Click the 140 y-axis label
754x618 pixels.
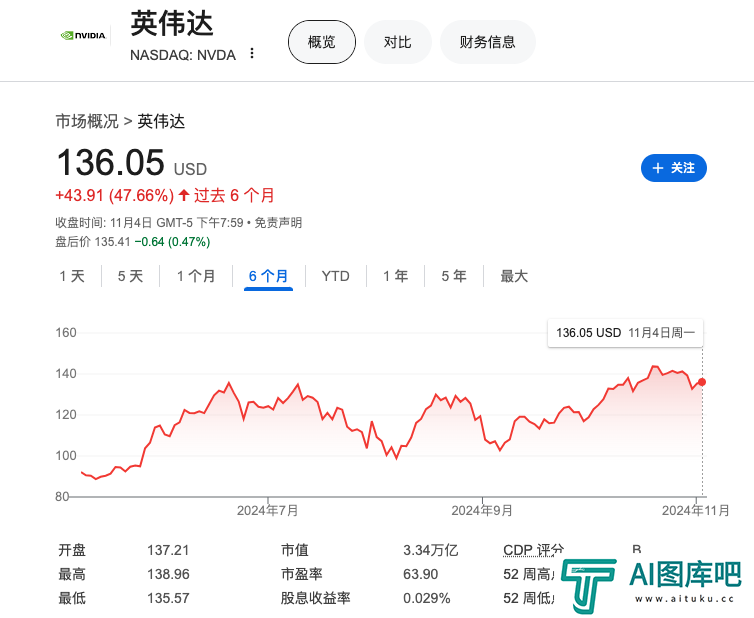(x=66, y=374)
